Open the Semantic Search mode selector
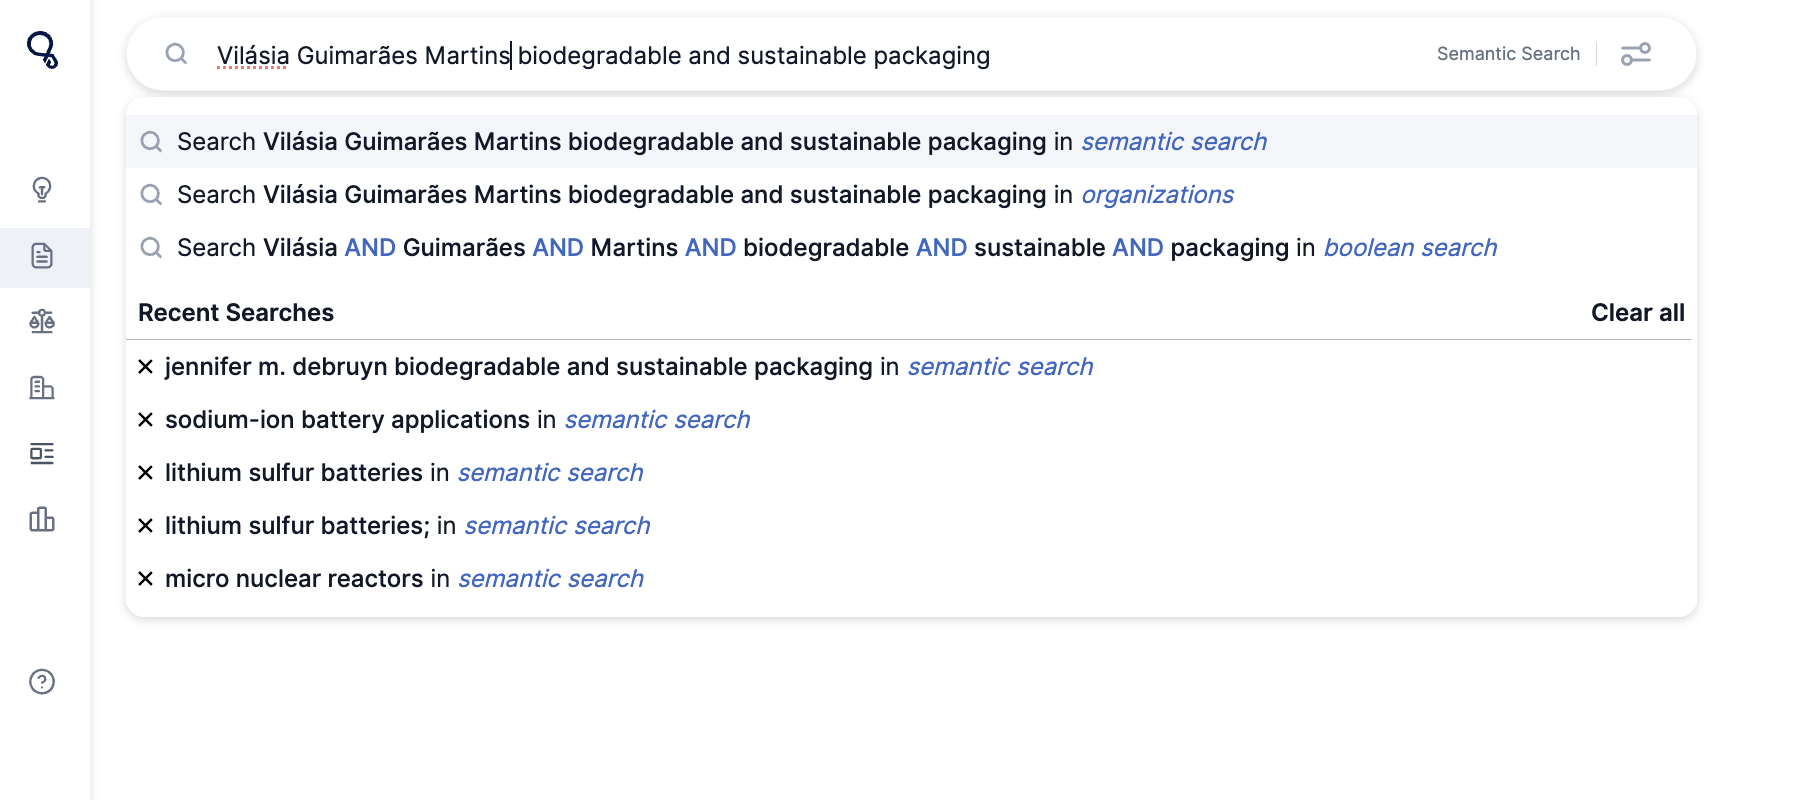The height and width of the screenshot is (800, 1796). click(1508, 54)
